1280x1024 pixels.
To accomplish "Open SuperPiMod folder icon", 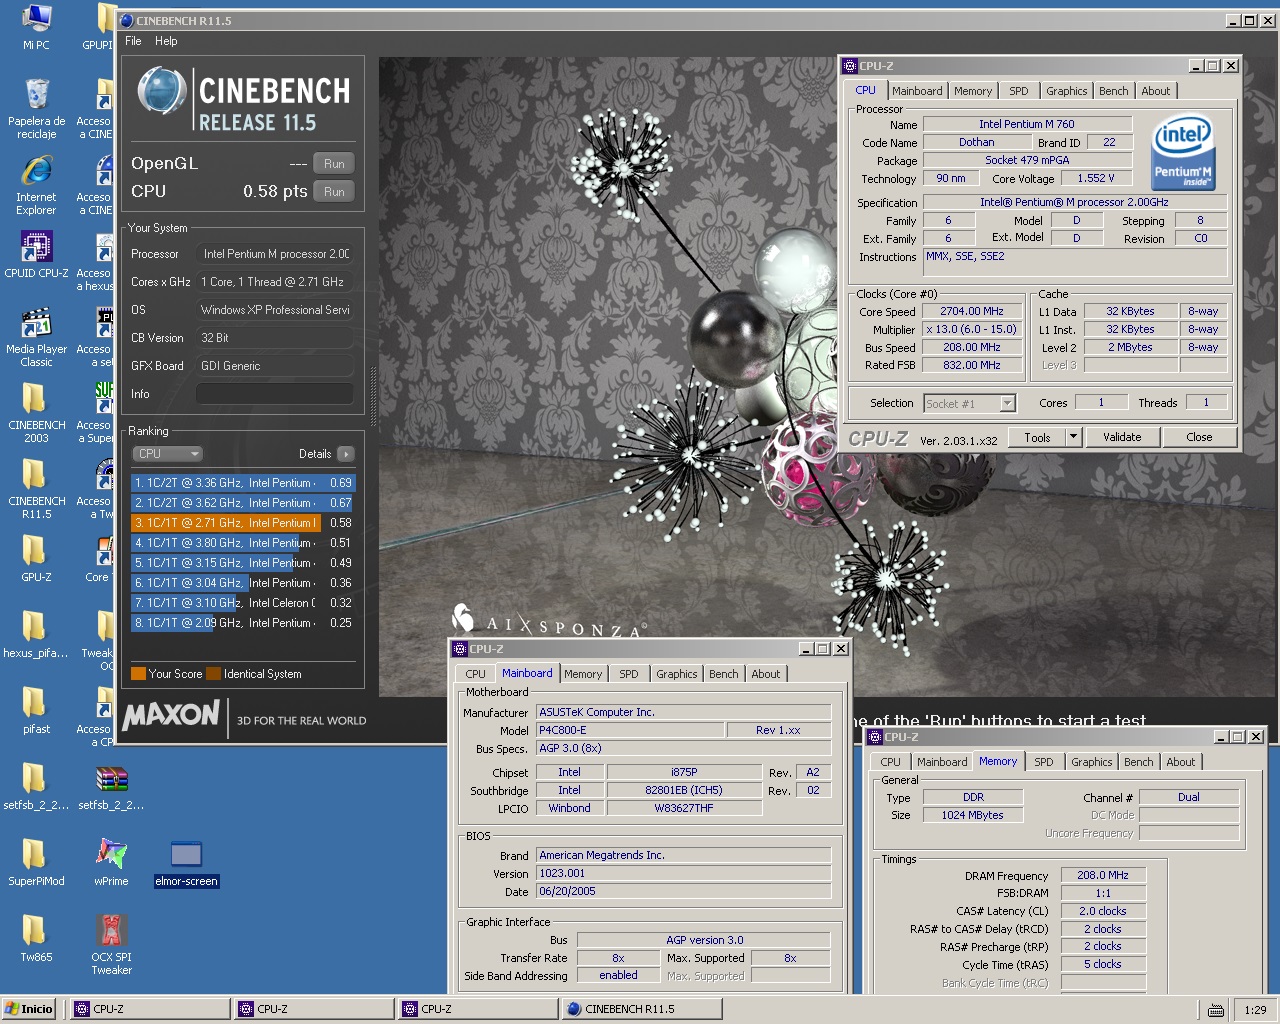I will click(36, 862).
